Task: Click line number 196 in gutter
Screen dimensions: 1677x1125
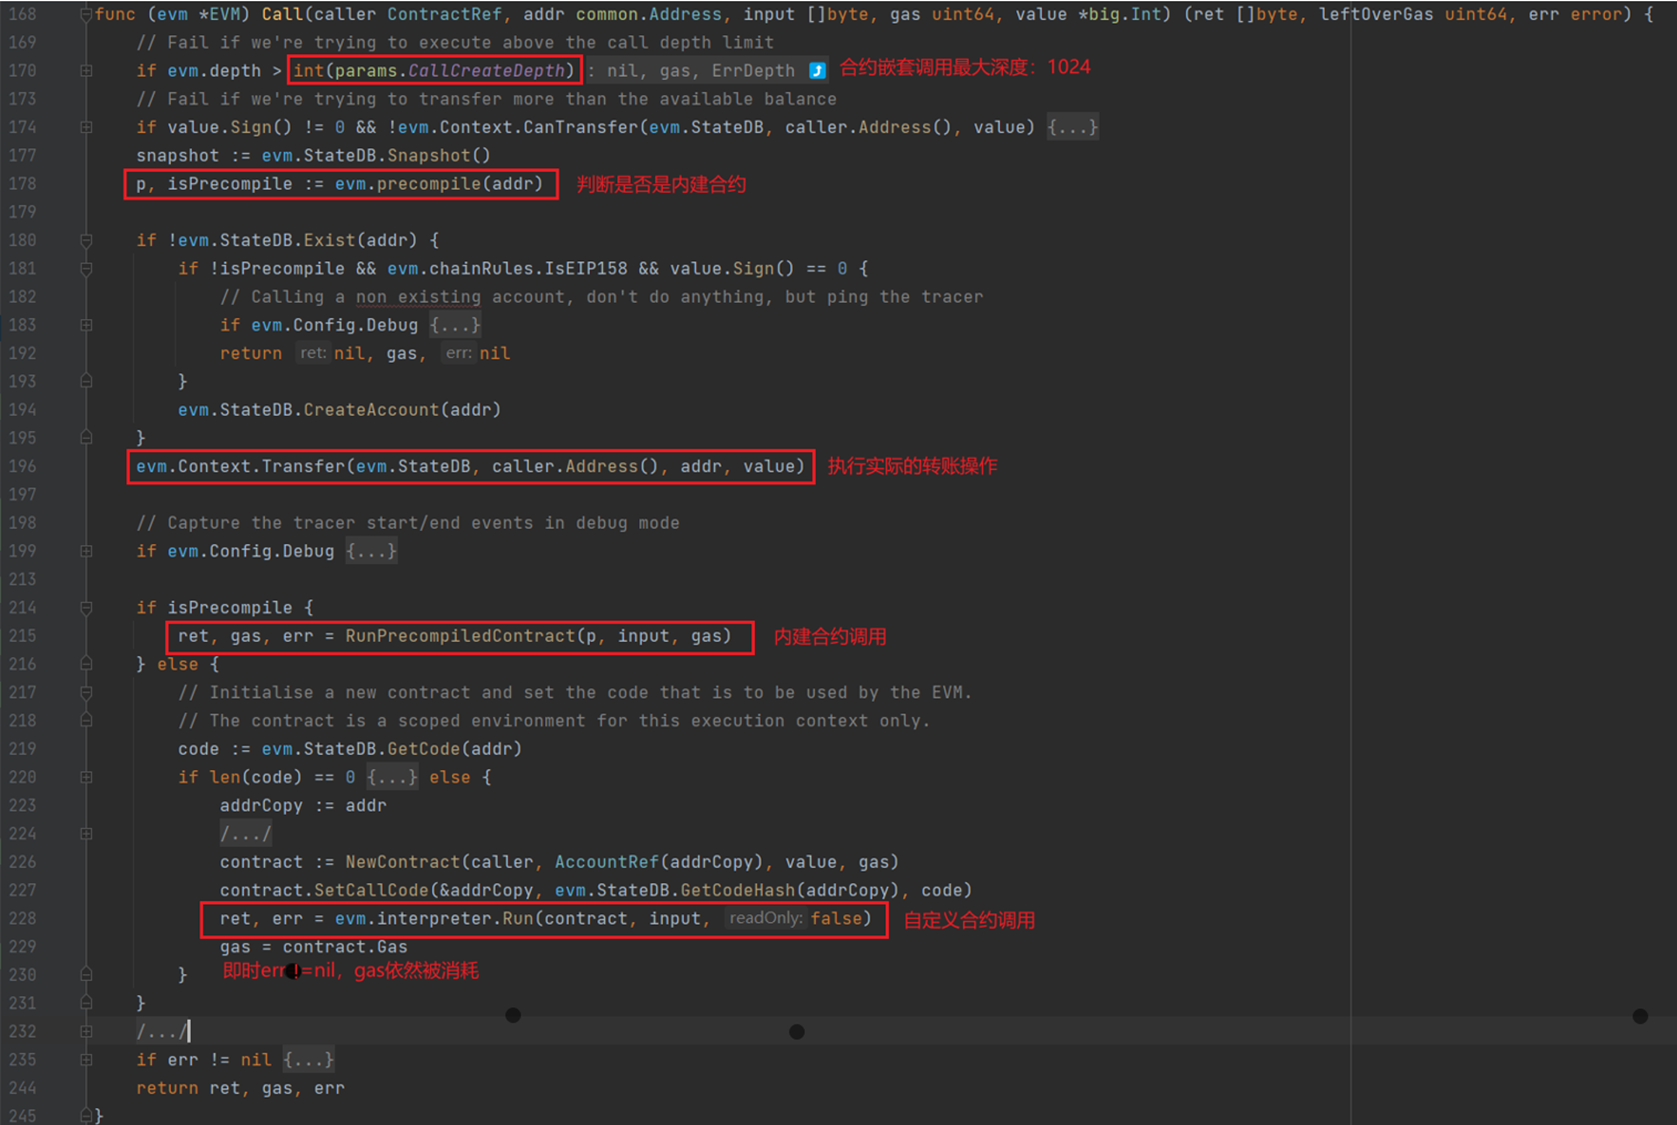Action: 22,466
